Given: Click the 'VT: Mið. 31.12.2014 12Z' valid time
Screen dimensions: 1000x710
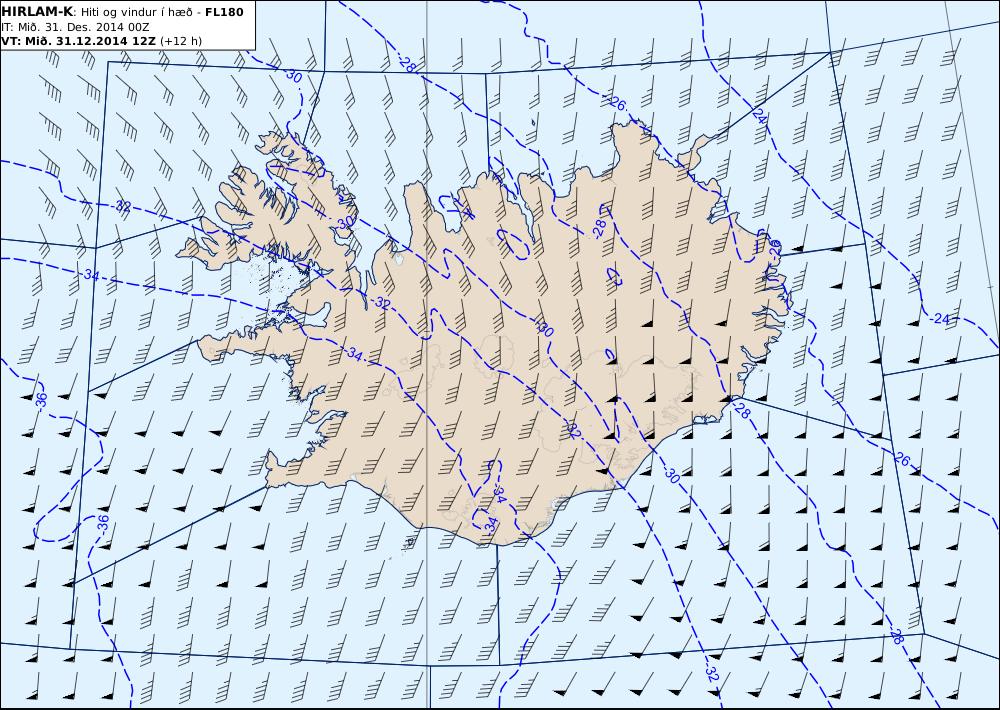Looking at the screenshot, I should pyautogui.click(x=78, y=41).
